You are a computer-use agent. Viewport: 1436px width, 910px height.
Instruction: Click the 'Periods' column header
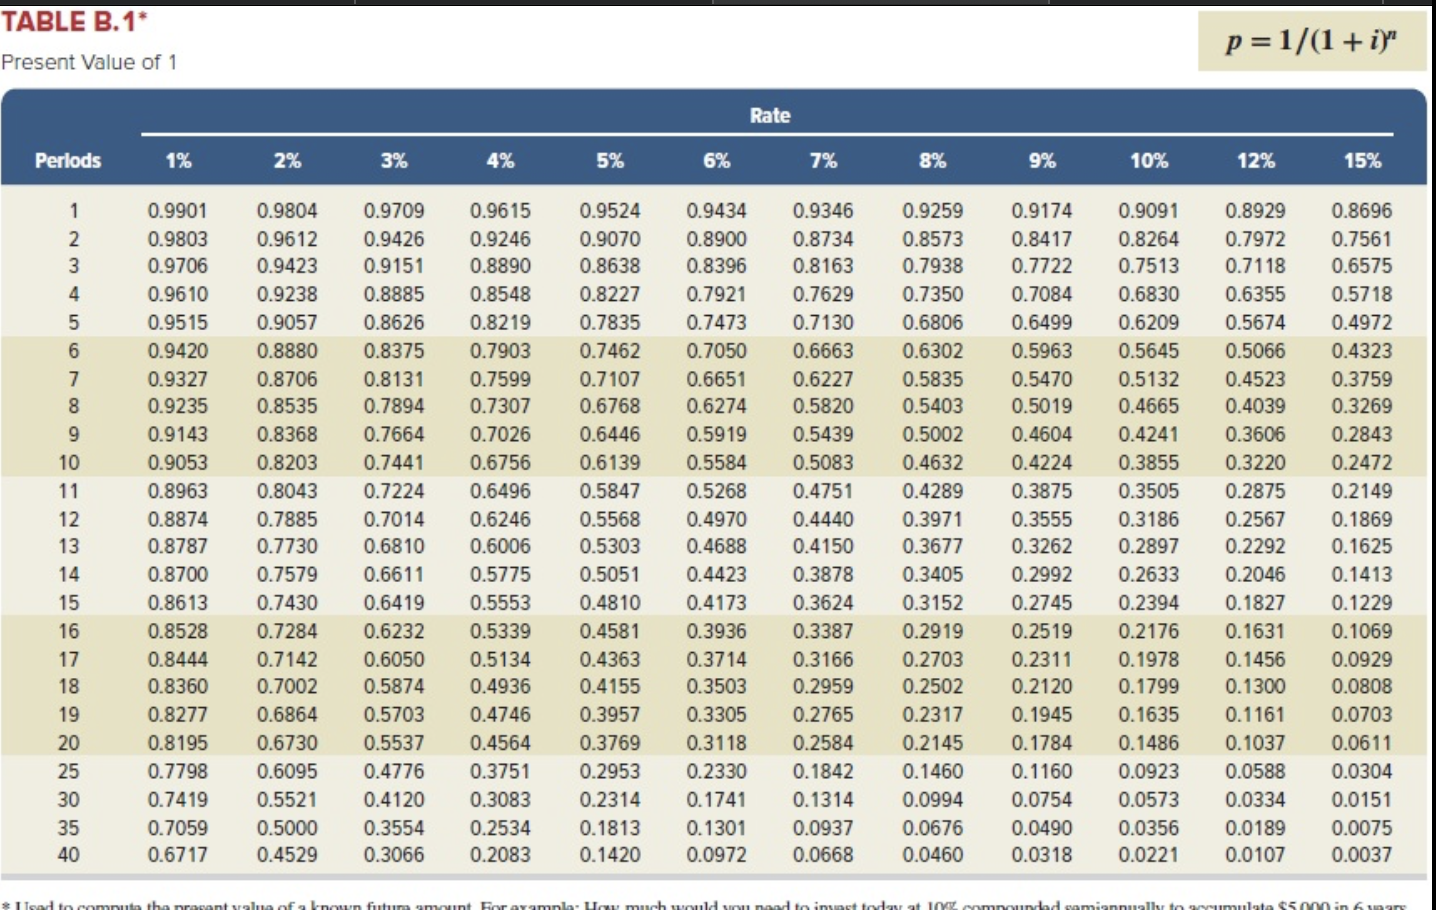(67, 160)
